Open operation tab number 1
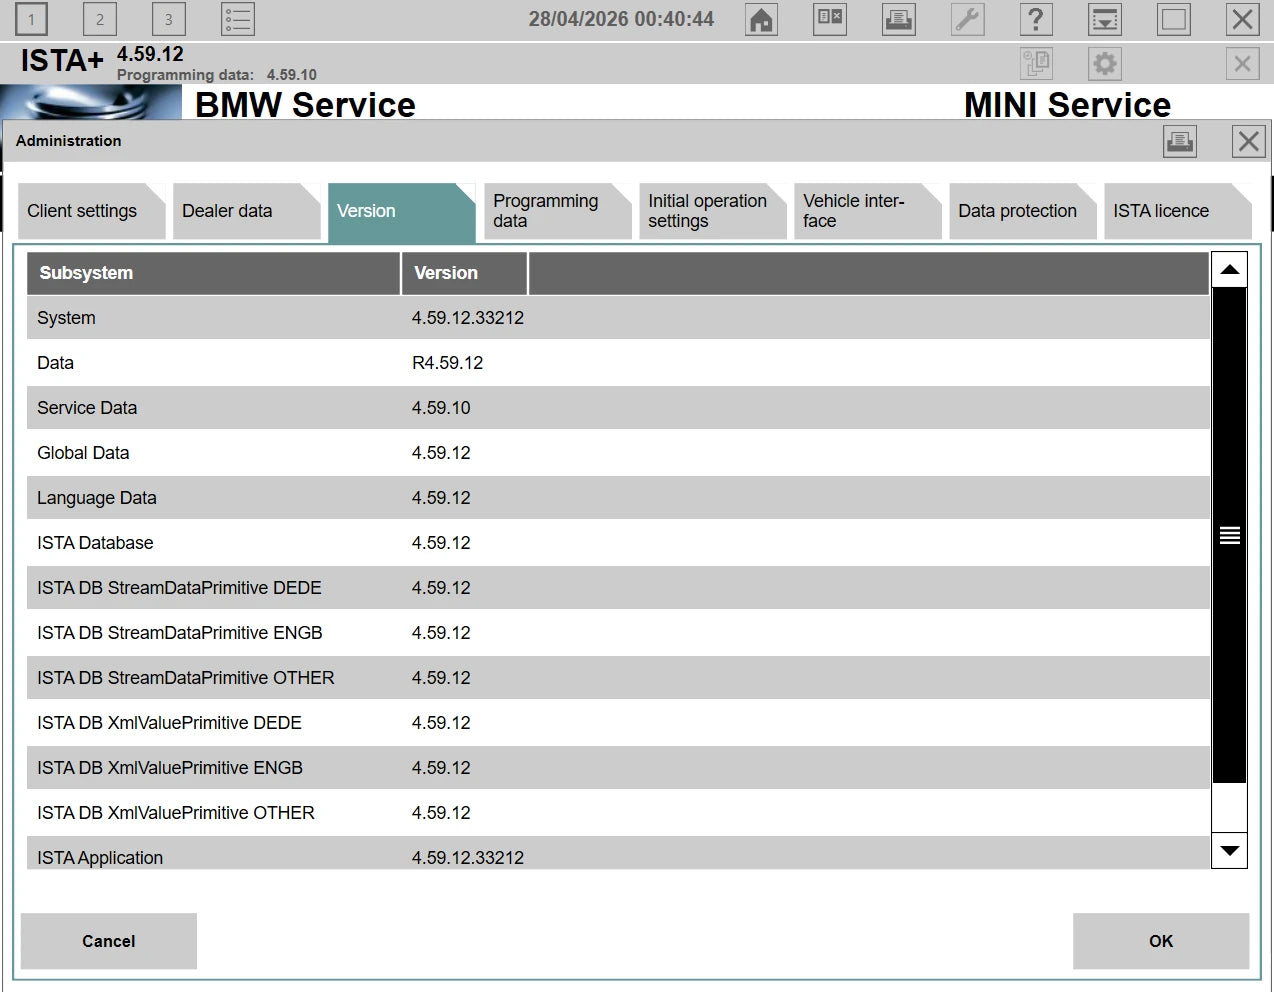Screen dimensions: 1274x992 32,19
